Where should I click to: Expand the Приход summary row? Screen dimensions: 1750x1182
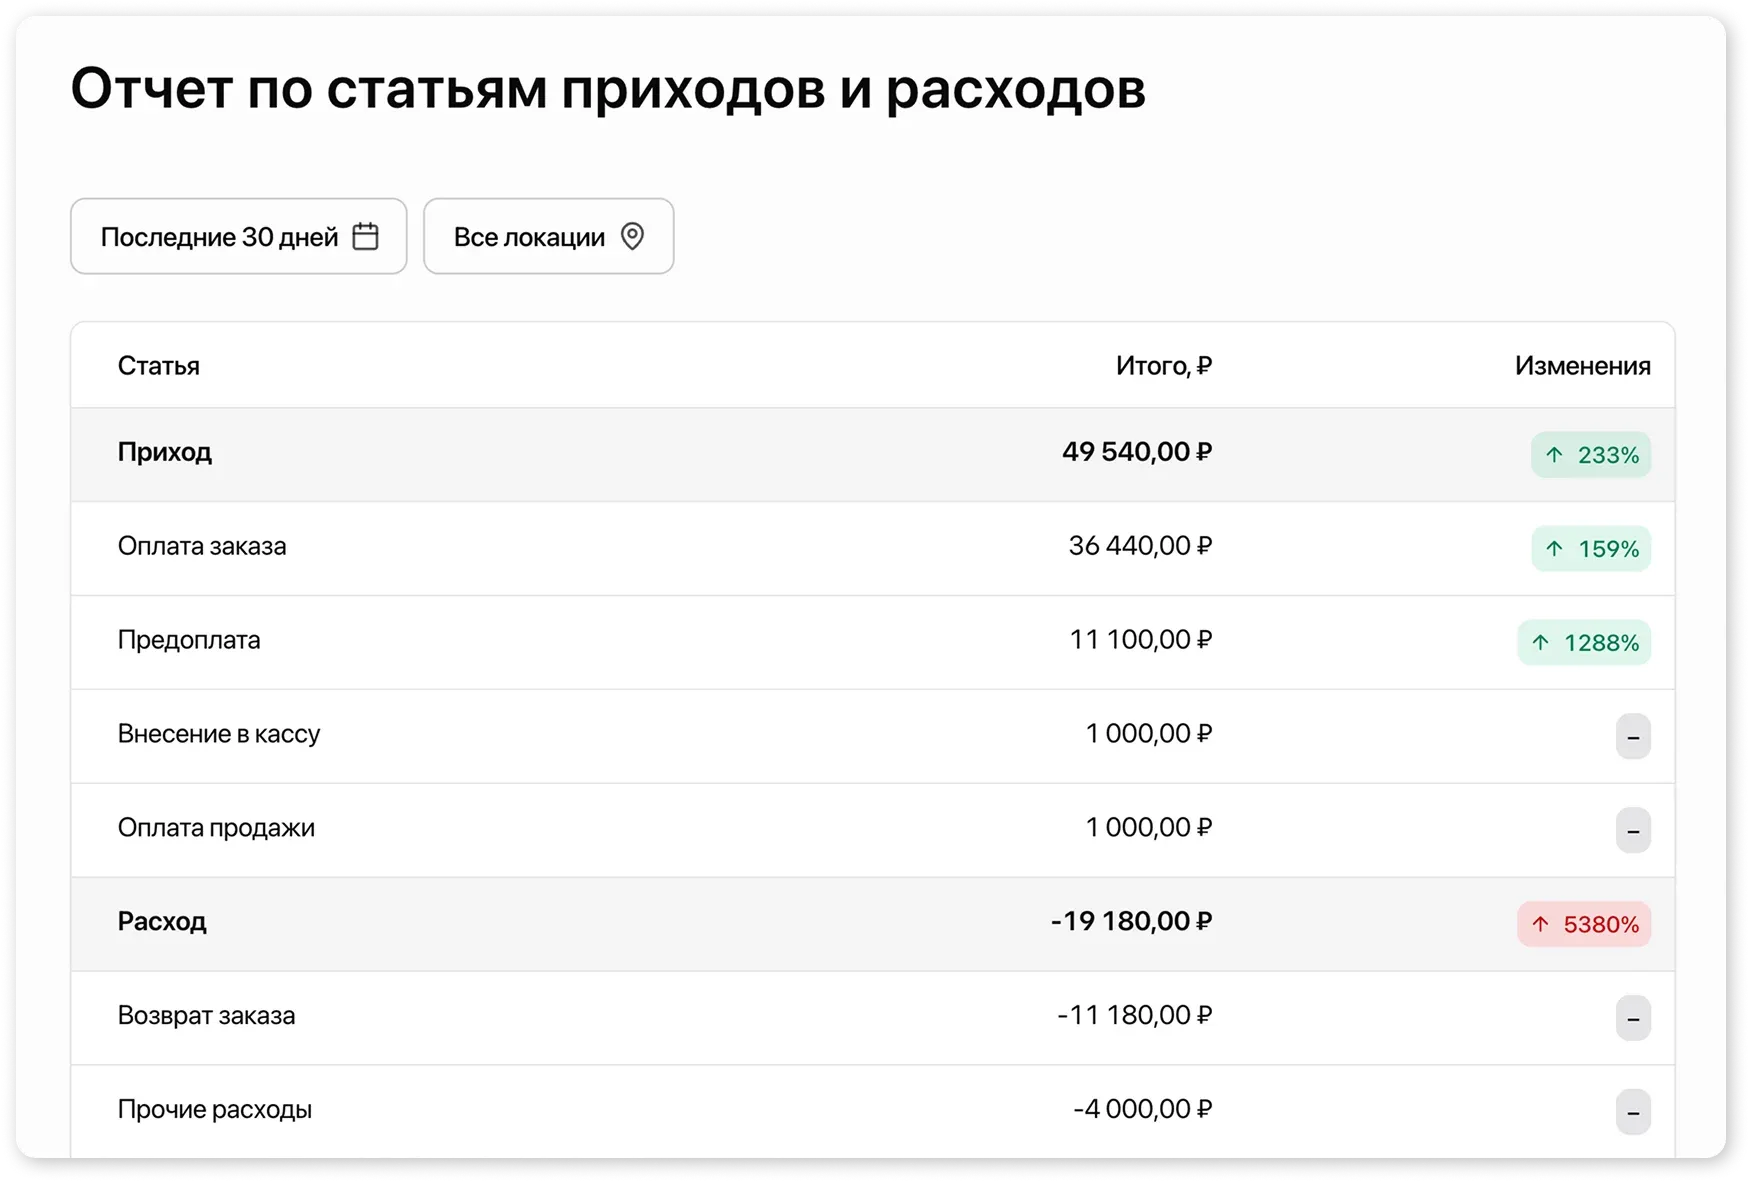tap(600, 453)
